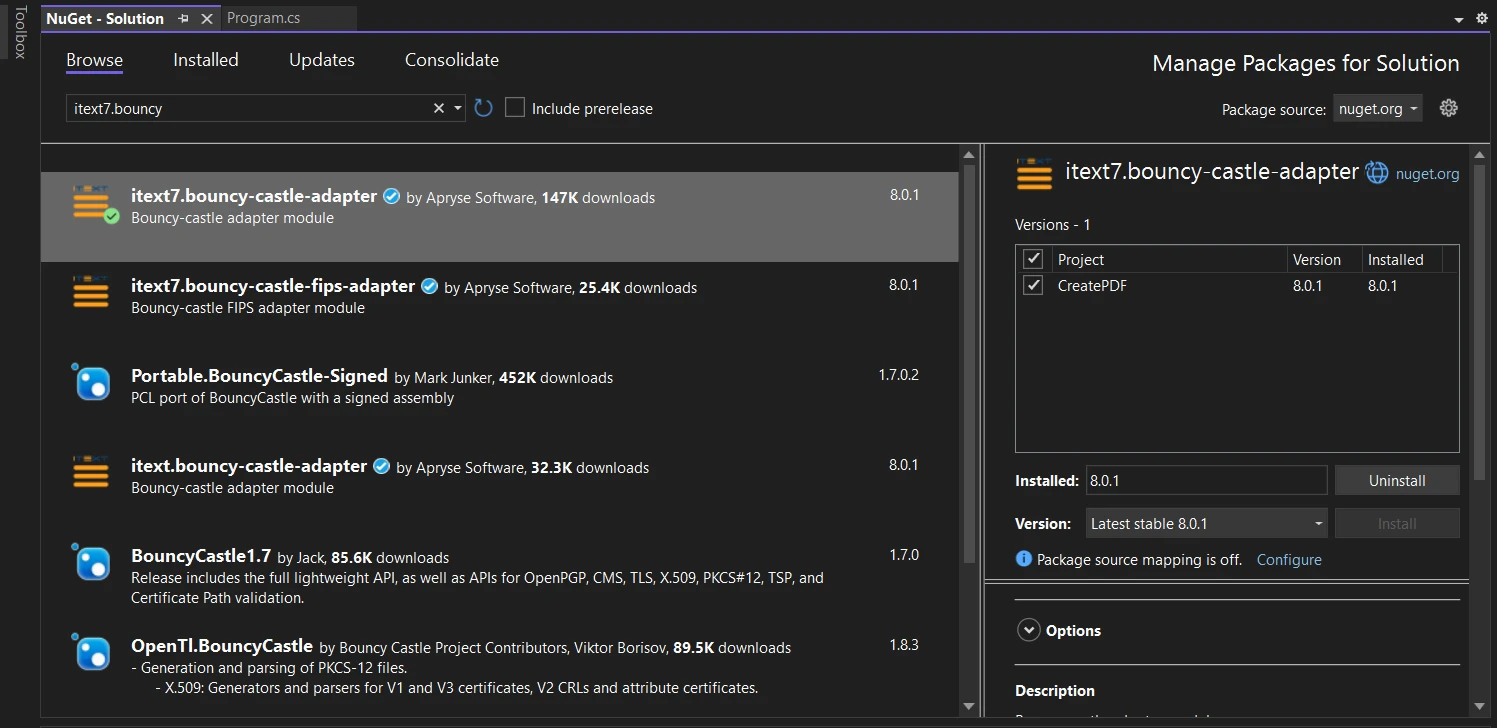Switch to the Updates tab
Viewport: 1497px width, 728px height.
[x=322, y=60]
